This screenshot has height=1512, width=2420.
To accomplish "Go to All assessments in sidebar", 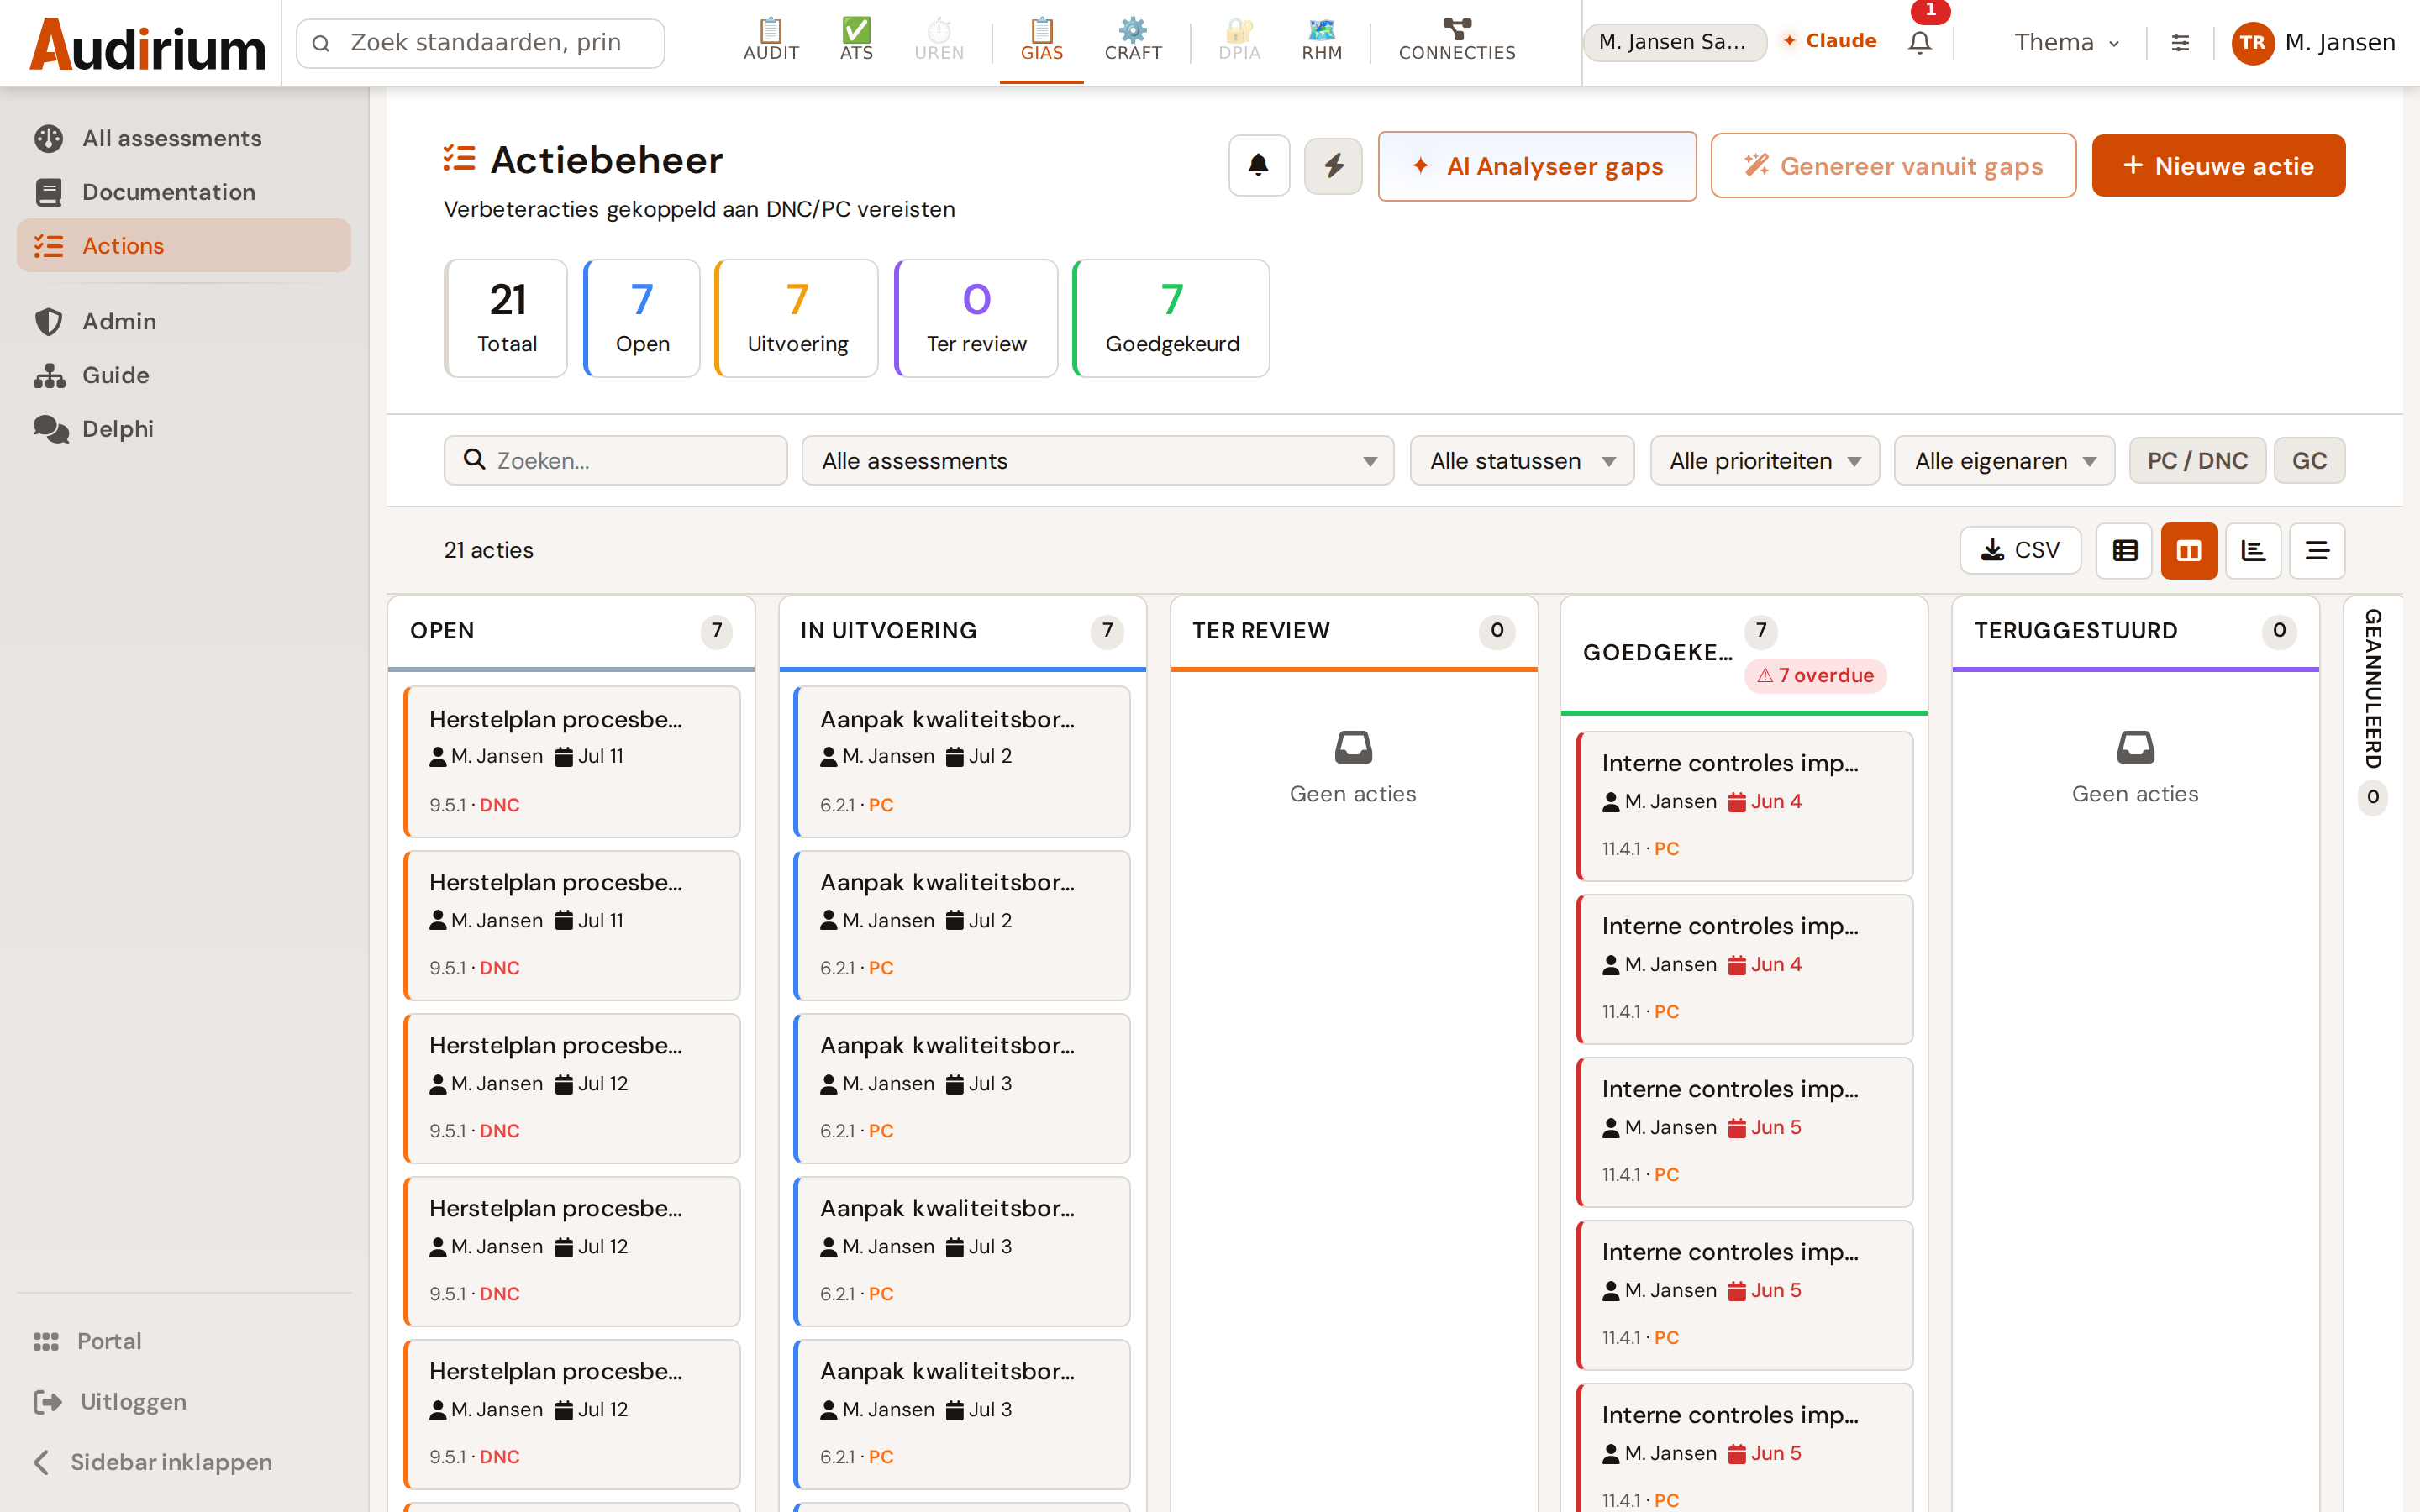I will 184,138.
